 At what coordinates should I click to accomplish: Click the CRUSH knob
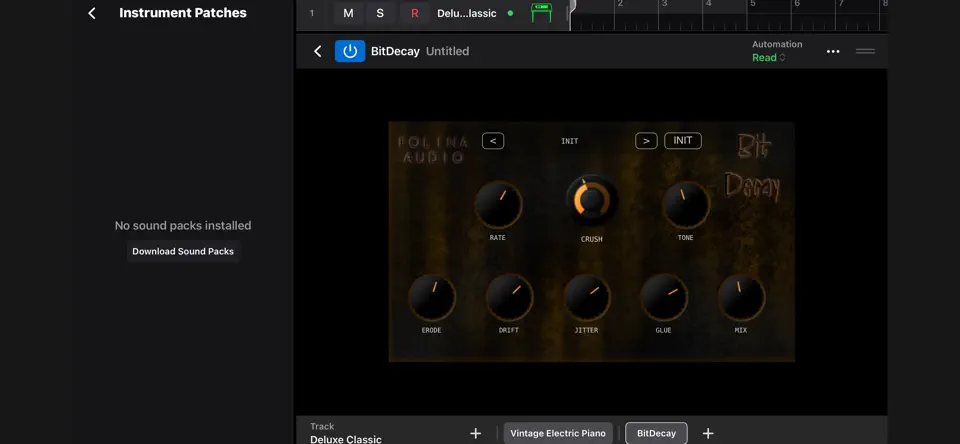(x=591, y=200)
